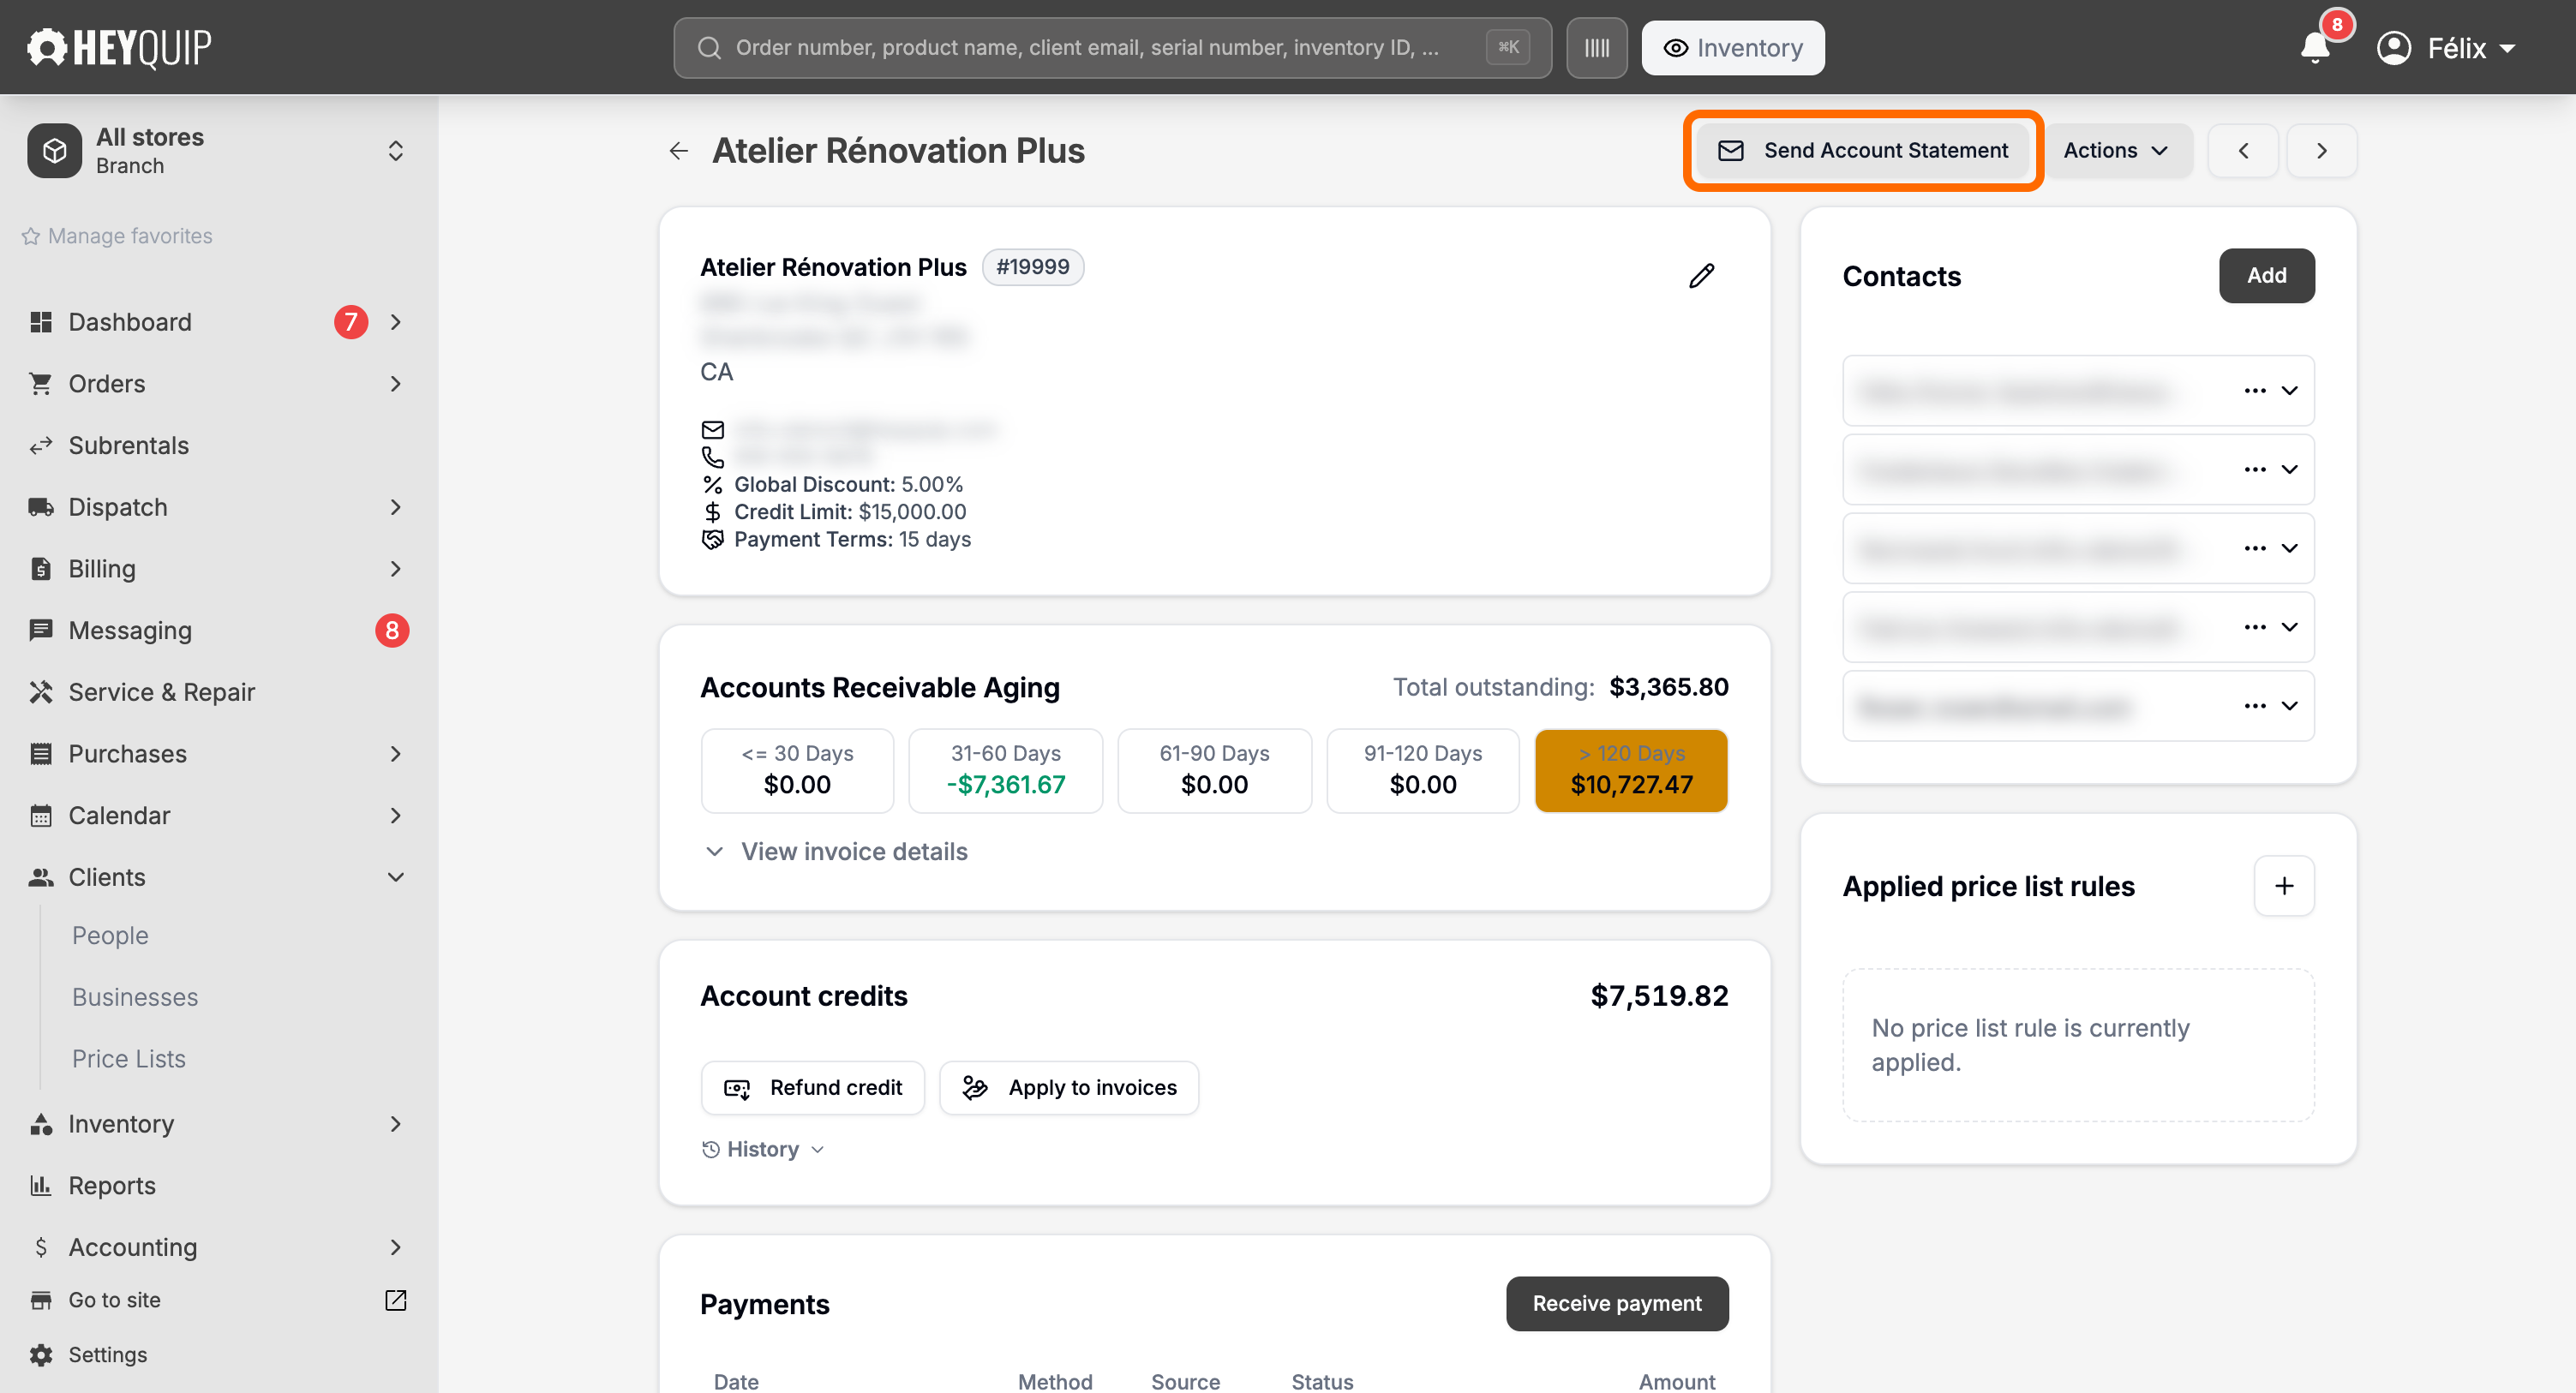Open options menu of first contact
The height and width of the screenshot is (1393, 2576).
pyautogui.click(x=2254, y=390)
